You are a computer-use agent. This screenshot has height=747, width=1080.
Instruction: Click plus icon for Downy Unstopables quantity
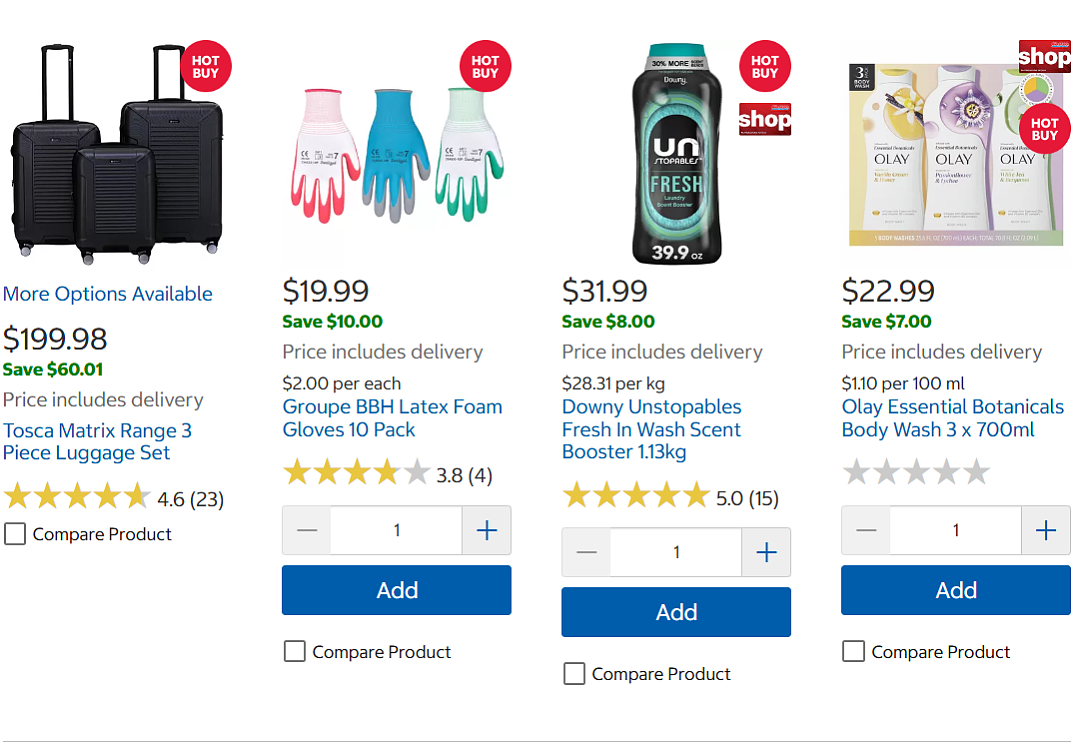[x=767, y=552]
